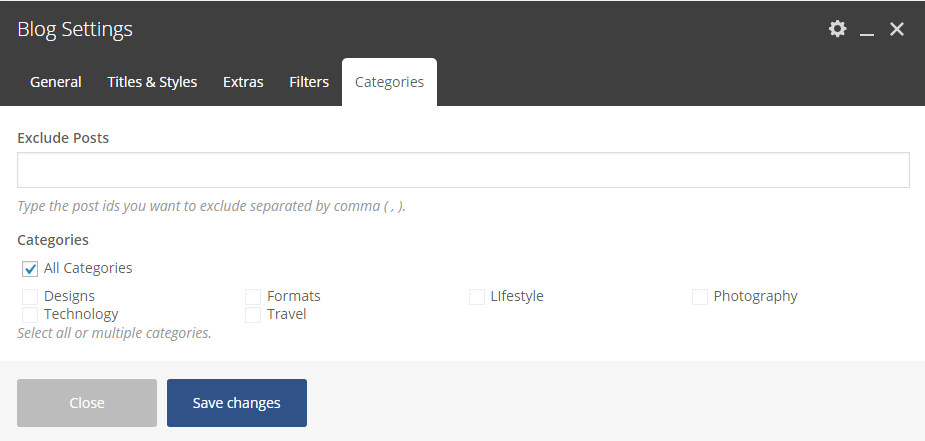The width and height of the screenshot is (925, 441).
Task: Enable the Designs category checkbox
Action: click(x=30, y=297)
